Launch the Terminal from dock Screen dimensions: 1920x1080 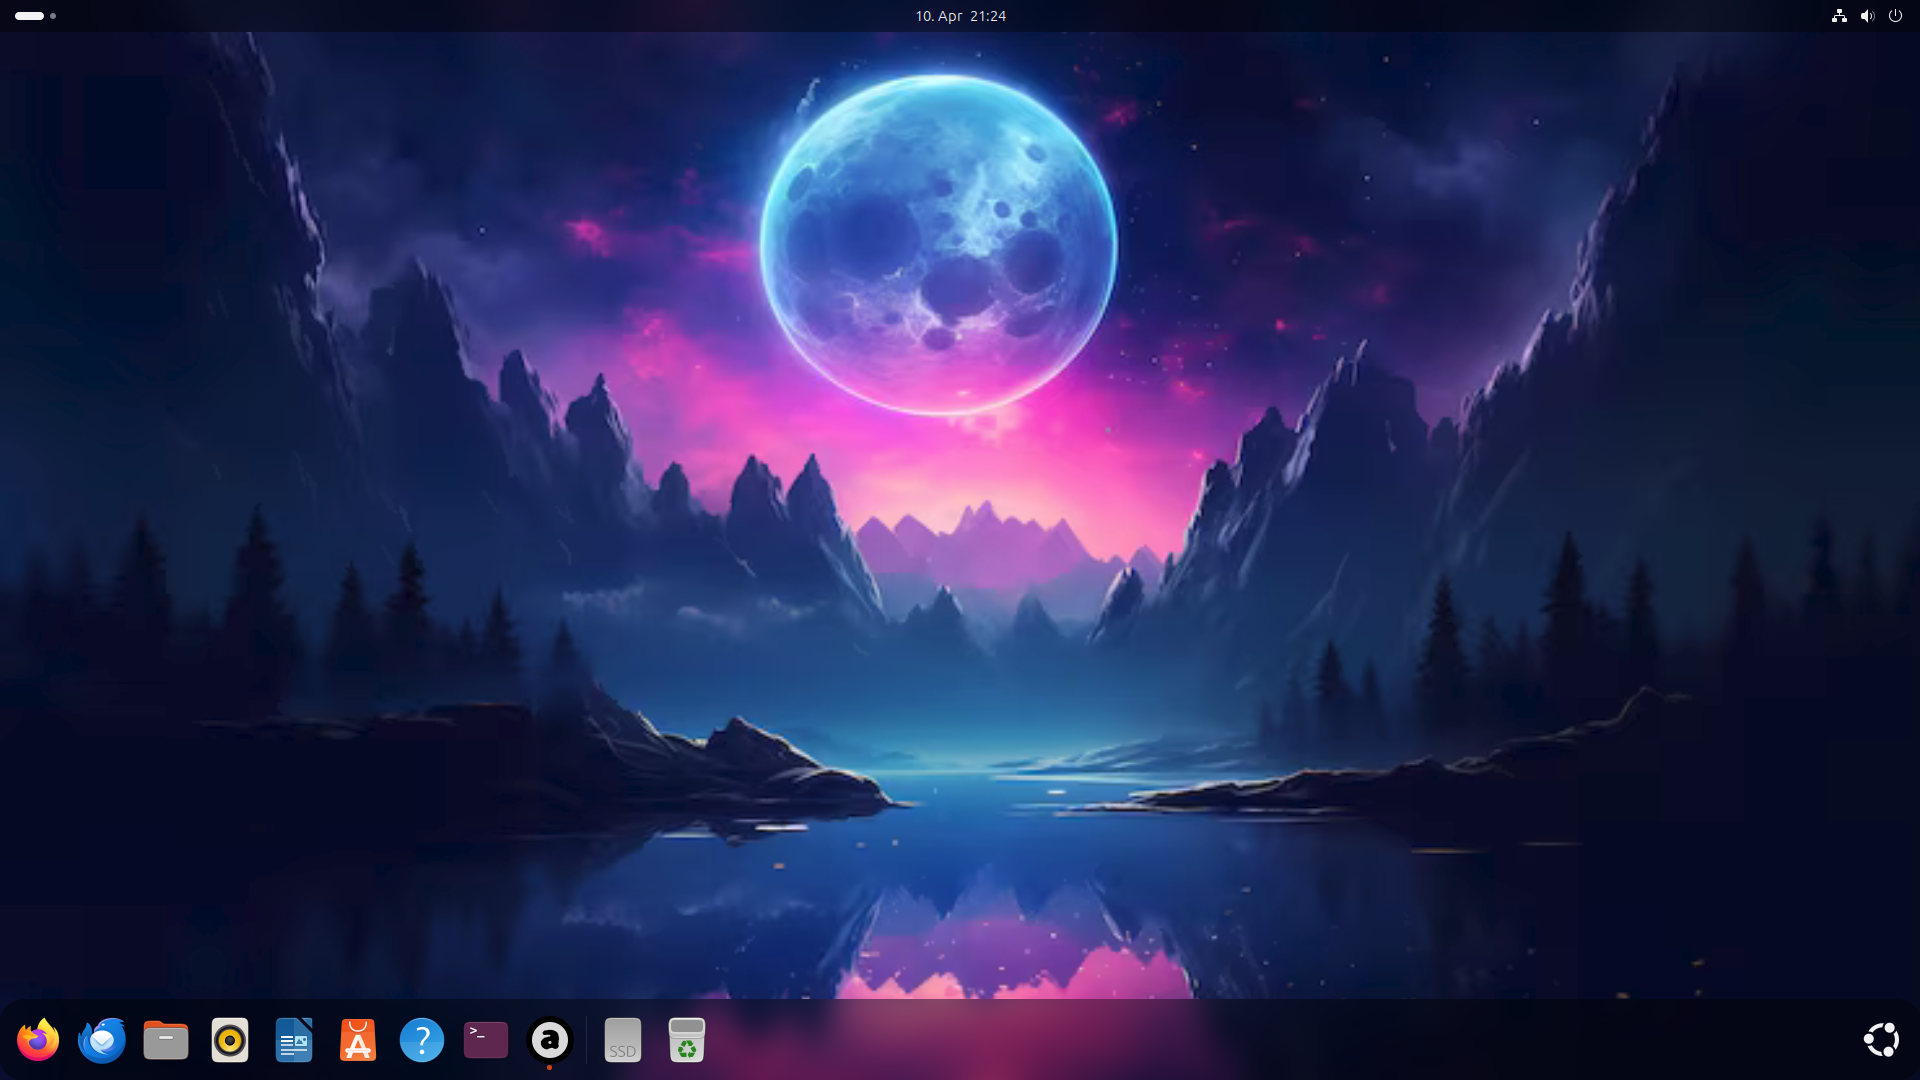click(x=486, y=1040)
